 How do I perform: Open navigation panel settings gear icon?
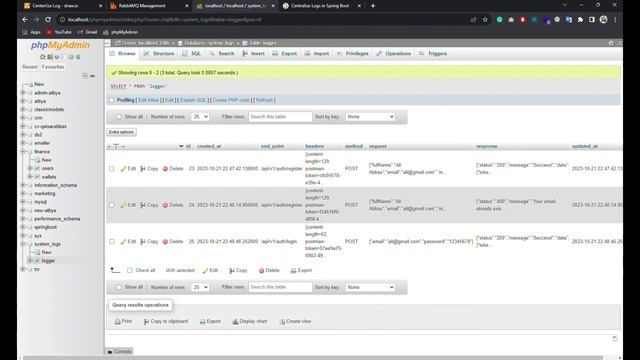click(71, 57)
